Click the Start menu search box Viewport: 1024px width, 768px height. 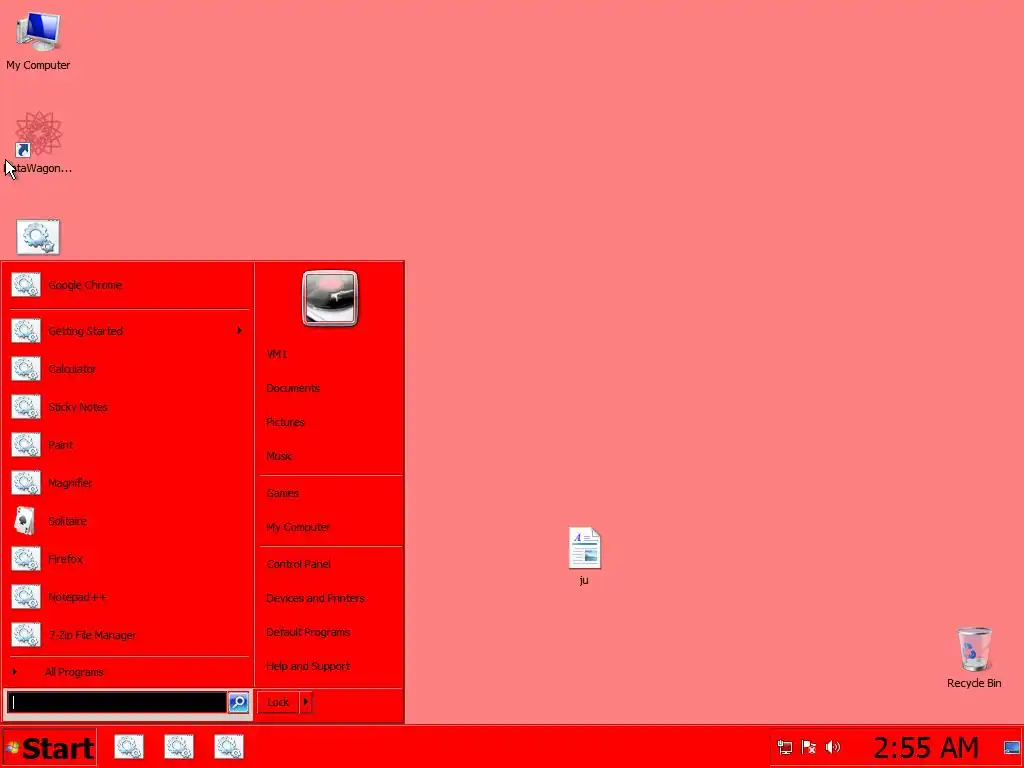click(117, 703)
